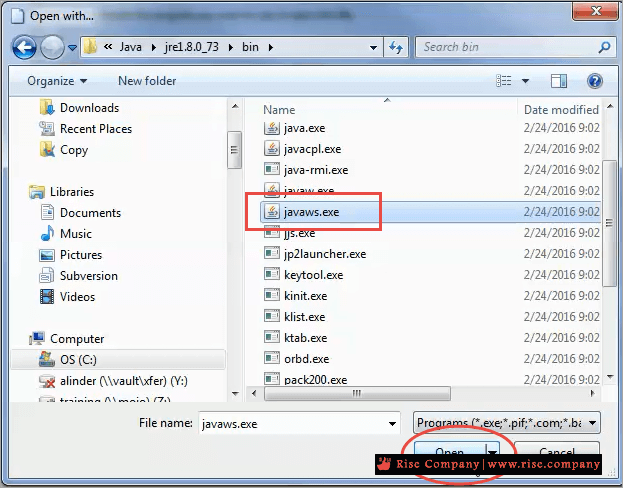Click New folder
This screenshot has width=623, height=488.
pos(147,81)
